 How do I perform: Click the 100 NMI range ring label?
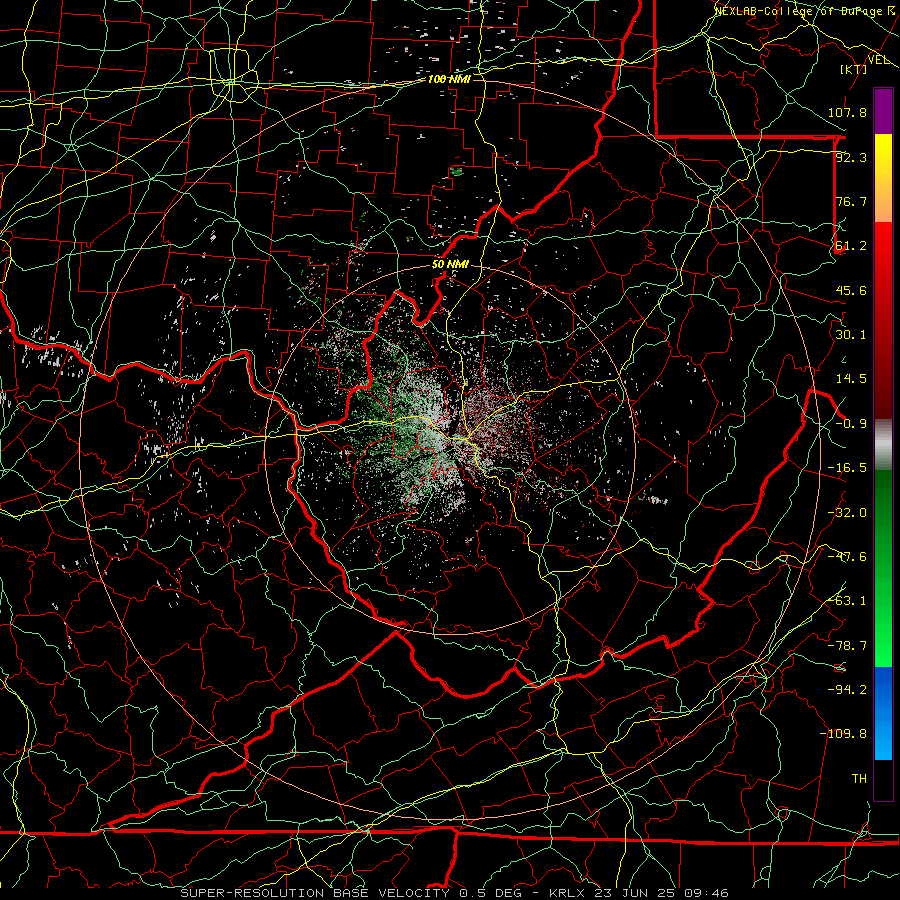click(449, 79)
